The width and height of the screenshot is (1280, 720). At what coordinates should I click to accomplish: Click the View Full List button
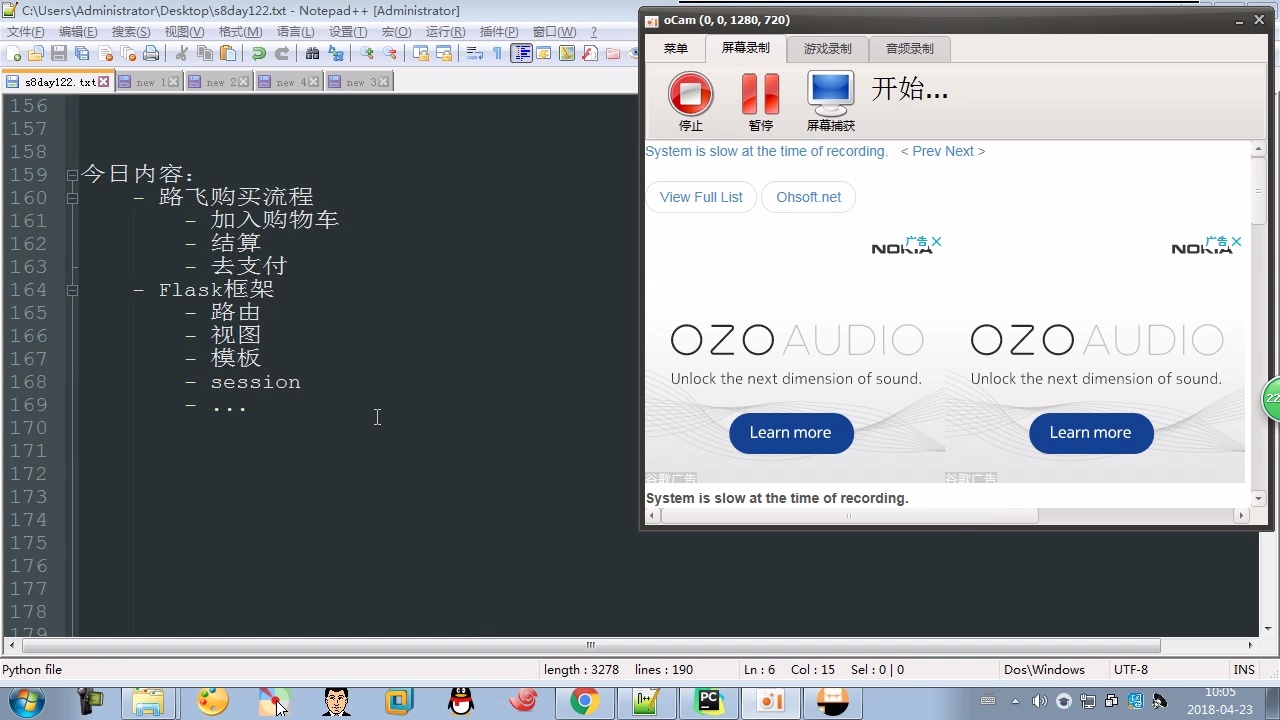701,197
